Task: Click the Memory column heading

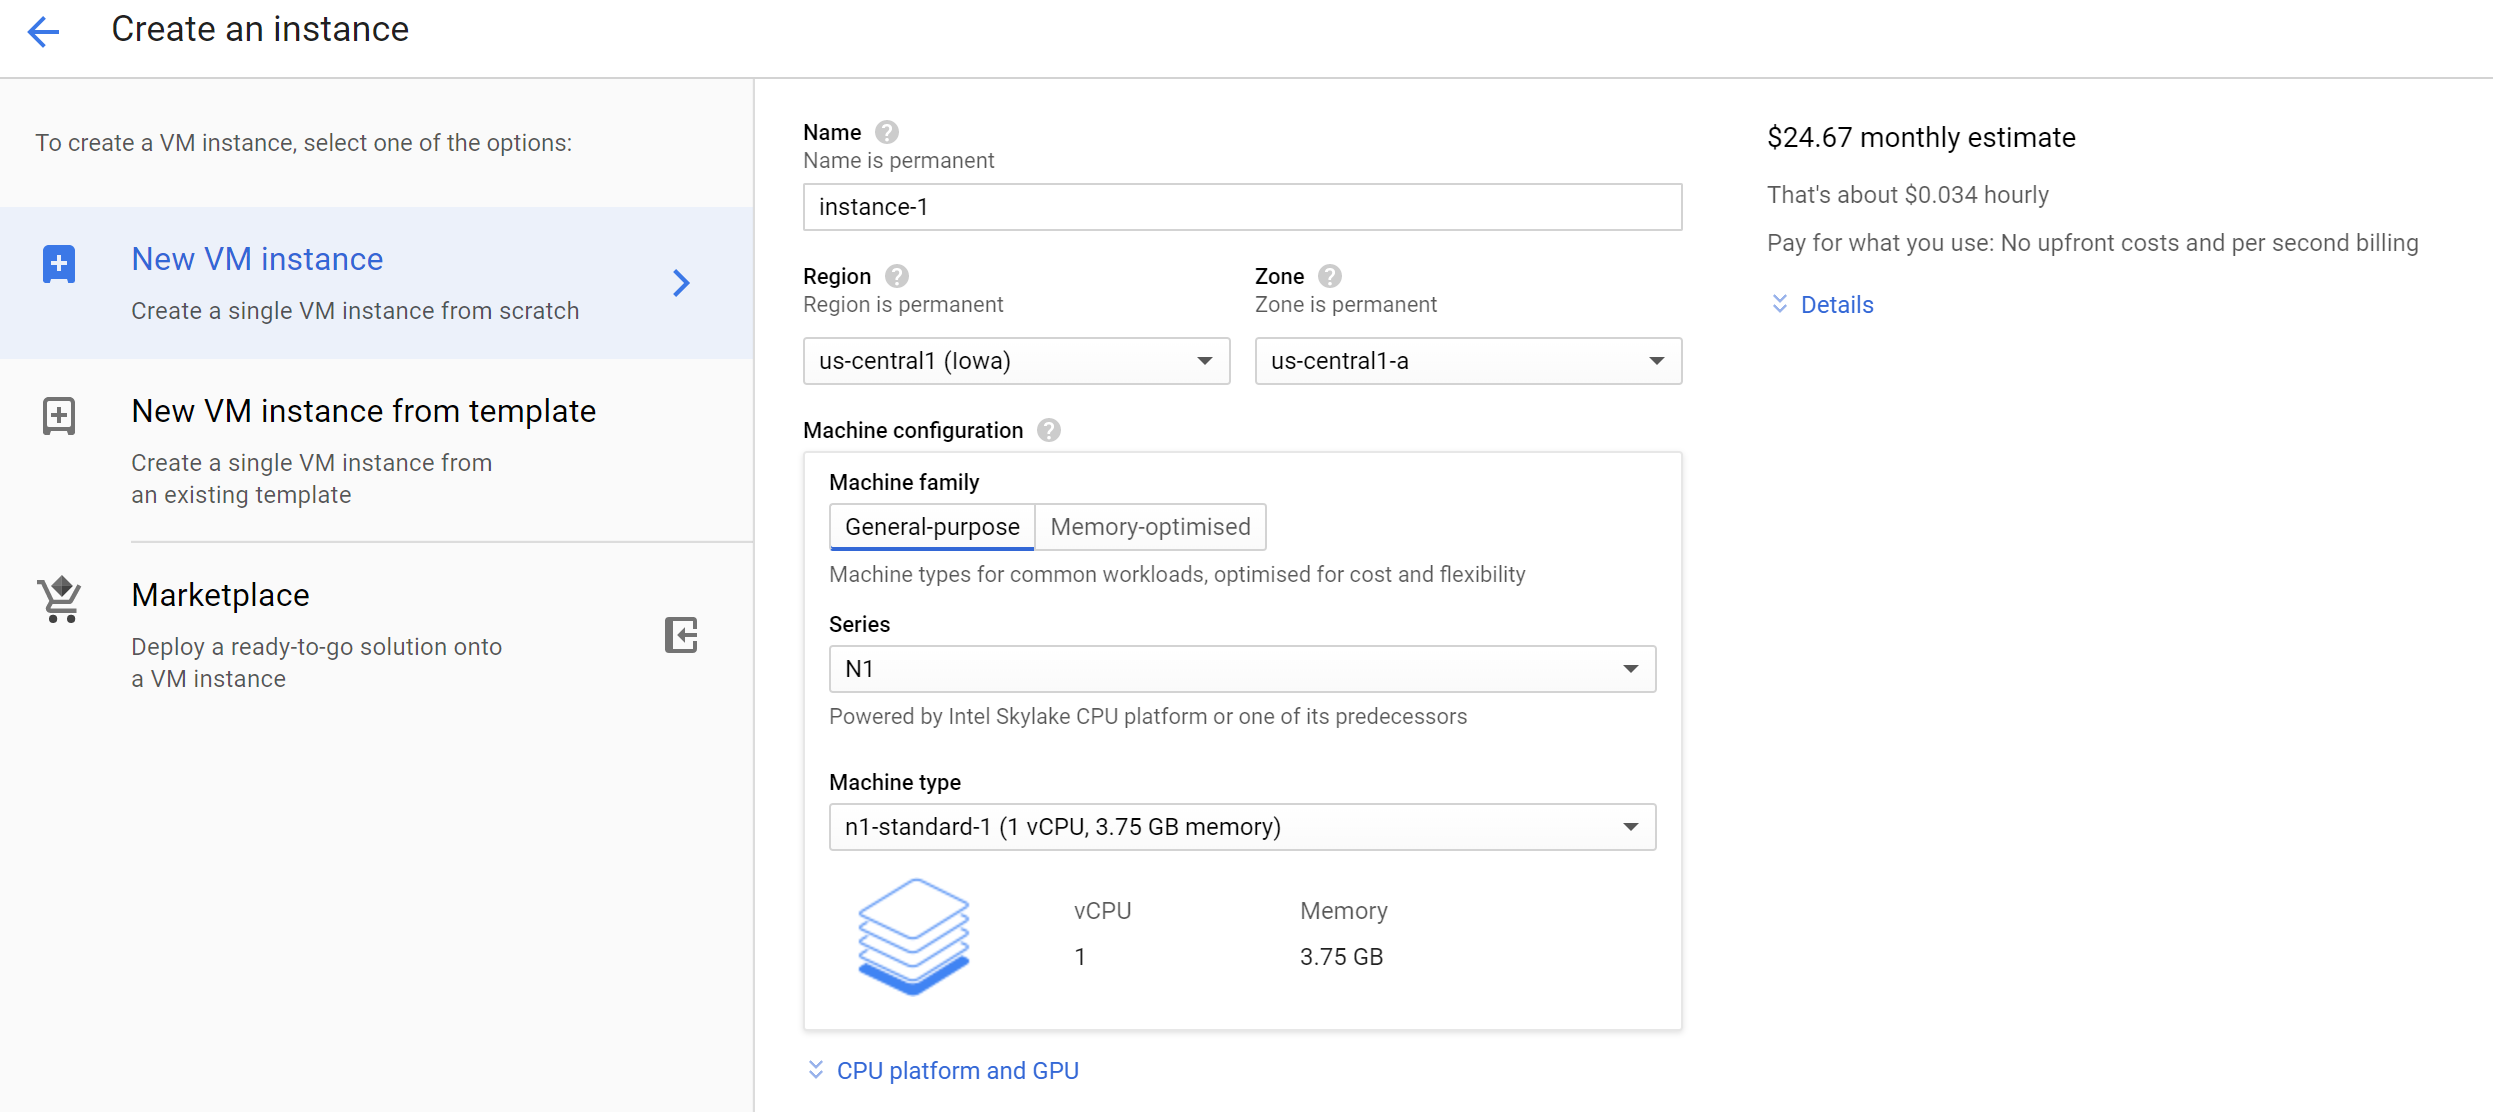Action: (x=1343, y=911)
